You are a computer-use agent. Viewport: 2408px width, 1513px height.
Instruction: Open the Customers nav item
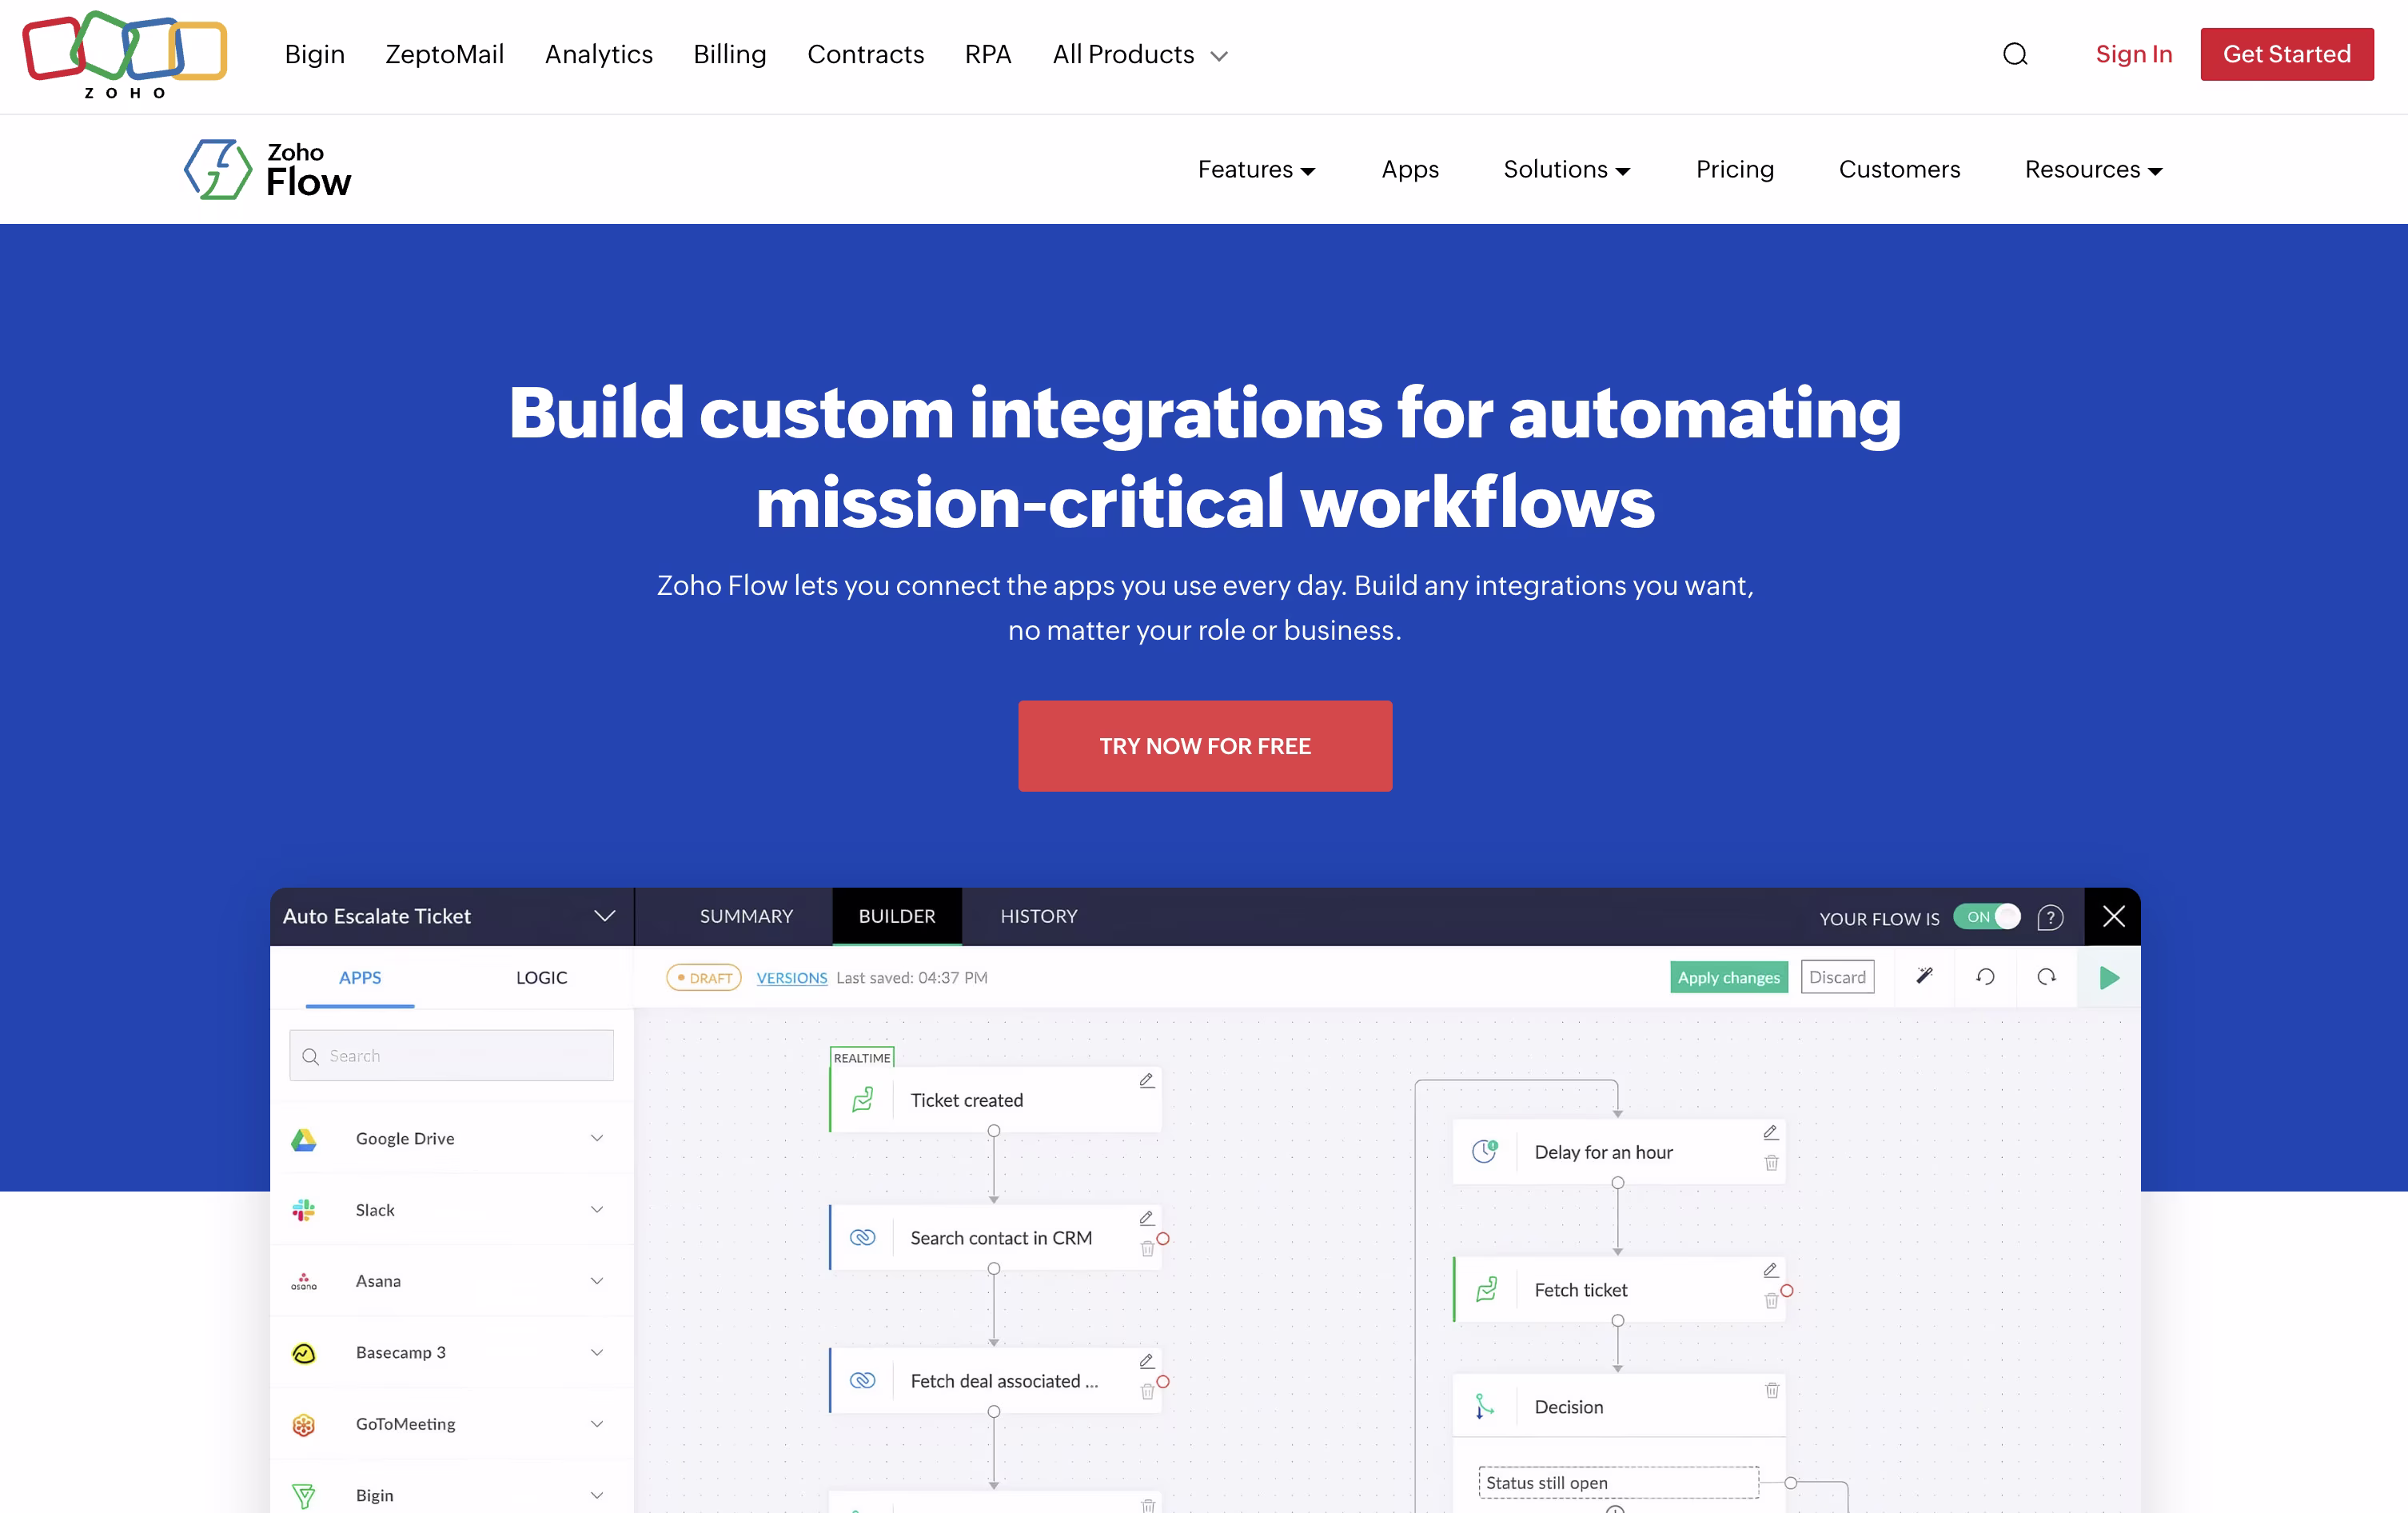pyautogui.click(x=1899, y=170)
